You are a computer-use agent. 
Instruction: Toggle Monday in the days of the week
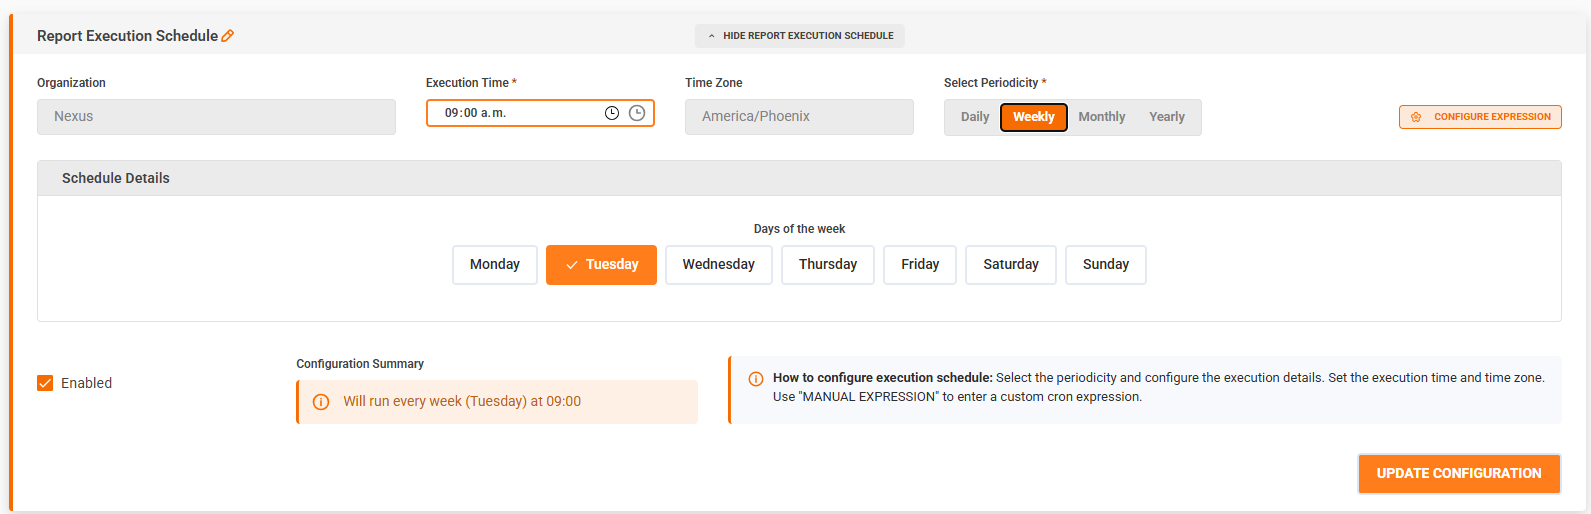point(494,265)
